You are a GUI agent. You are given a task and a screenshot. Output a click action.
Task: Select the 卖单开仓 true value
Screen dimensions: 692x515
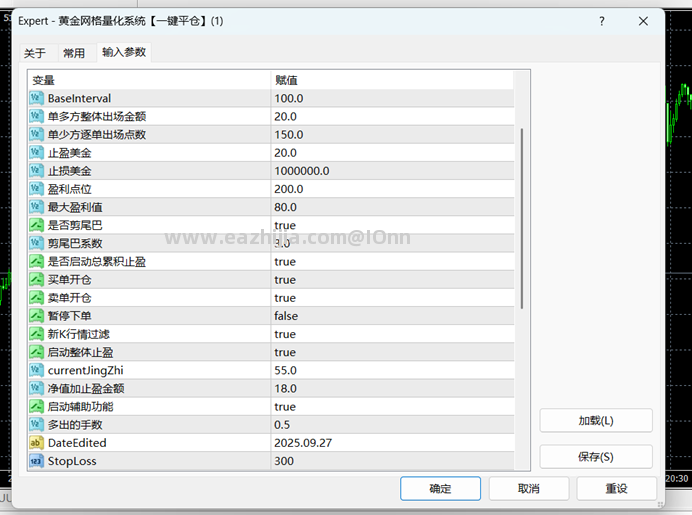click(285, 297)
